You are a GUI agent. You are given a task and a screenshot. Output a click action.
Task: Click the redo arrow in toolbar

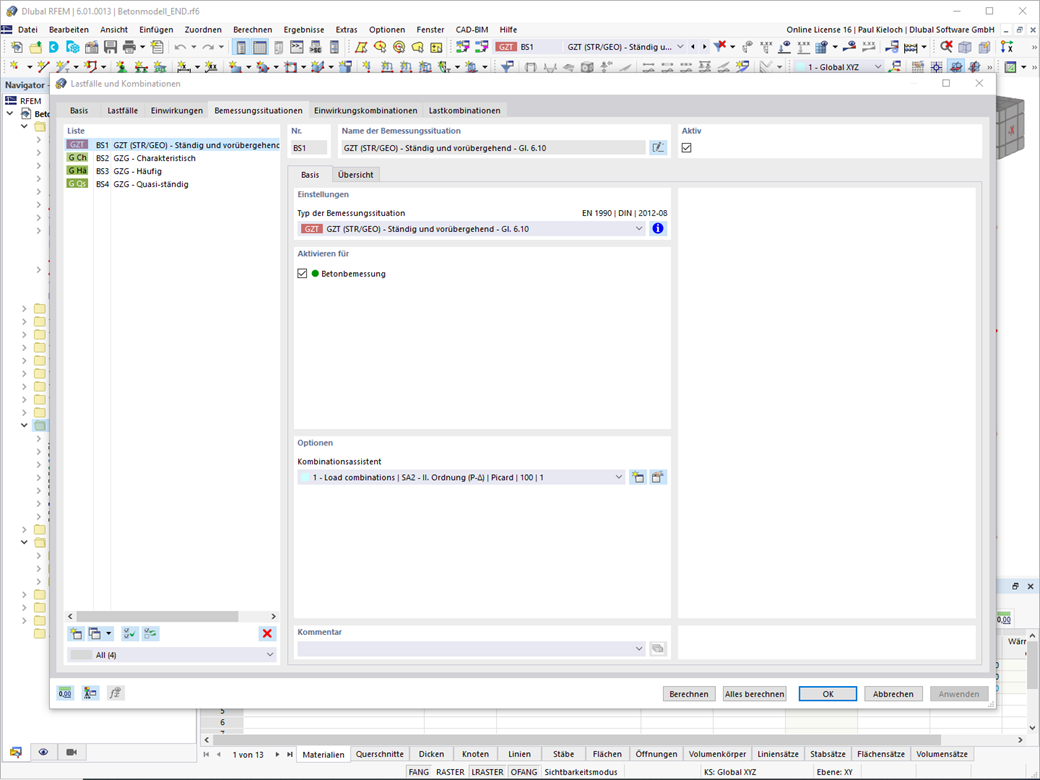click(x=208, y=47)
